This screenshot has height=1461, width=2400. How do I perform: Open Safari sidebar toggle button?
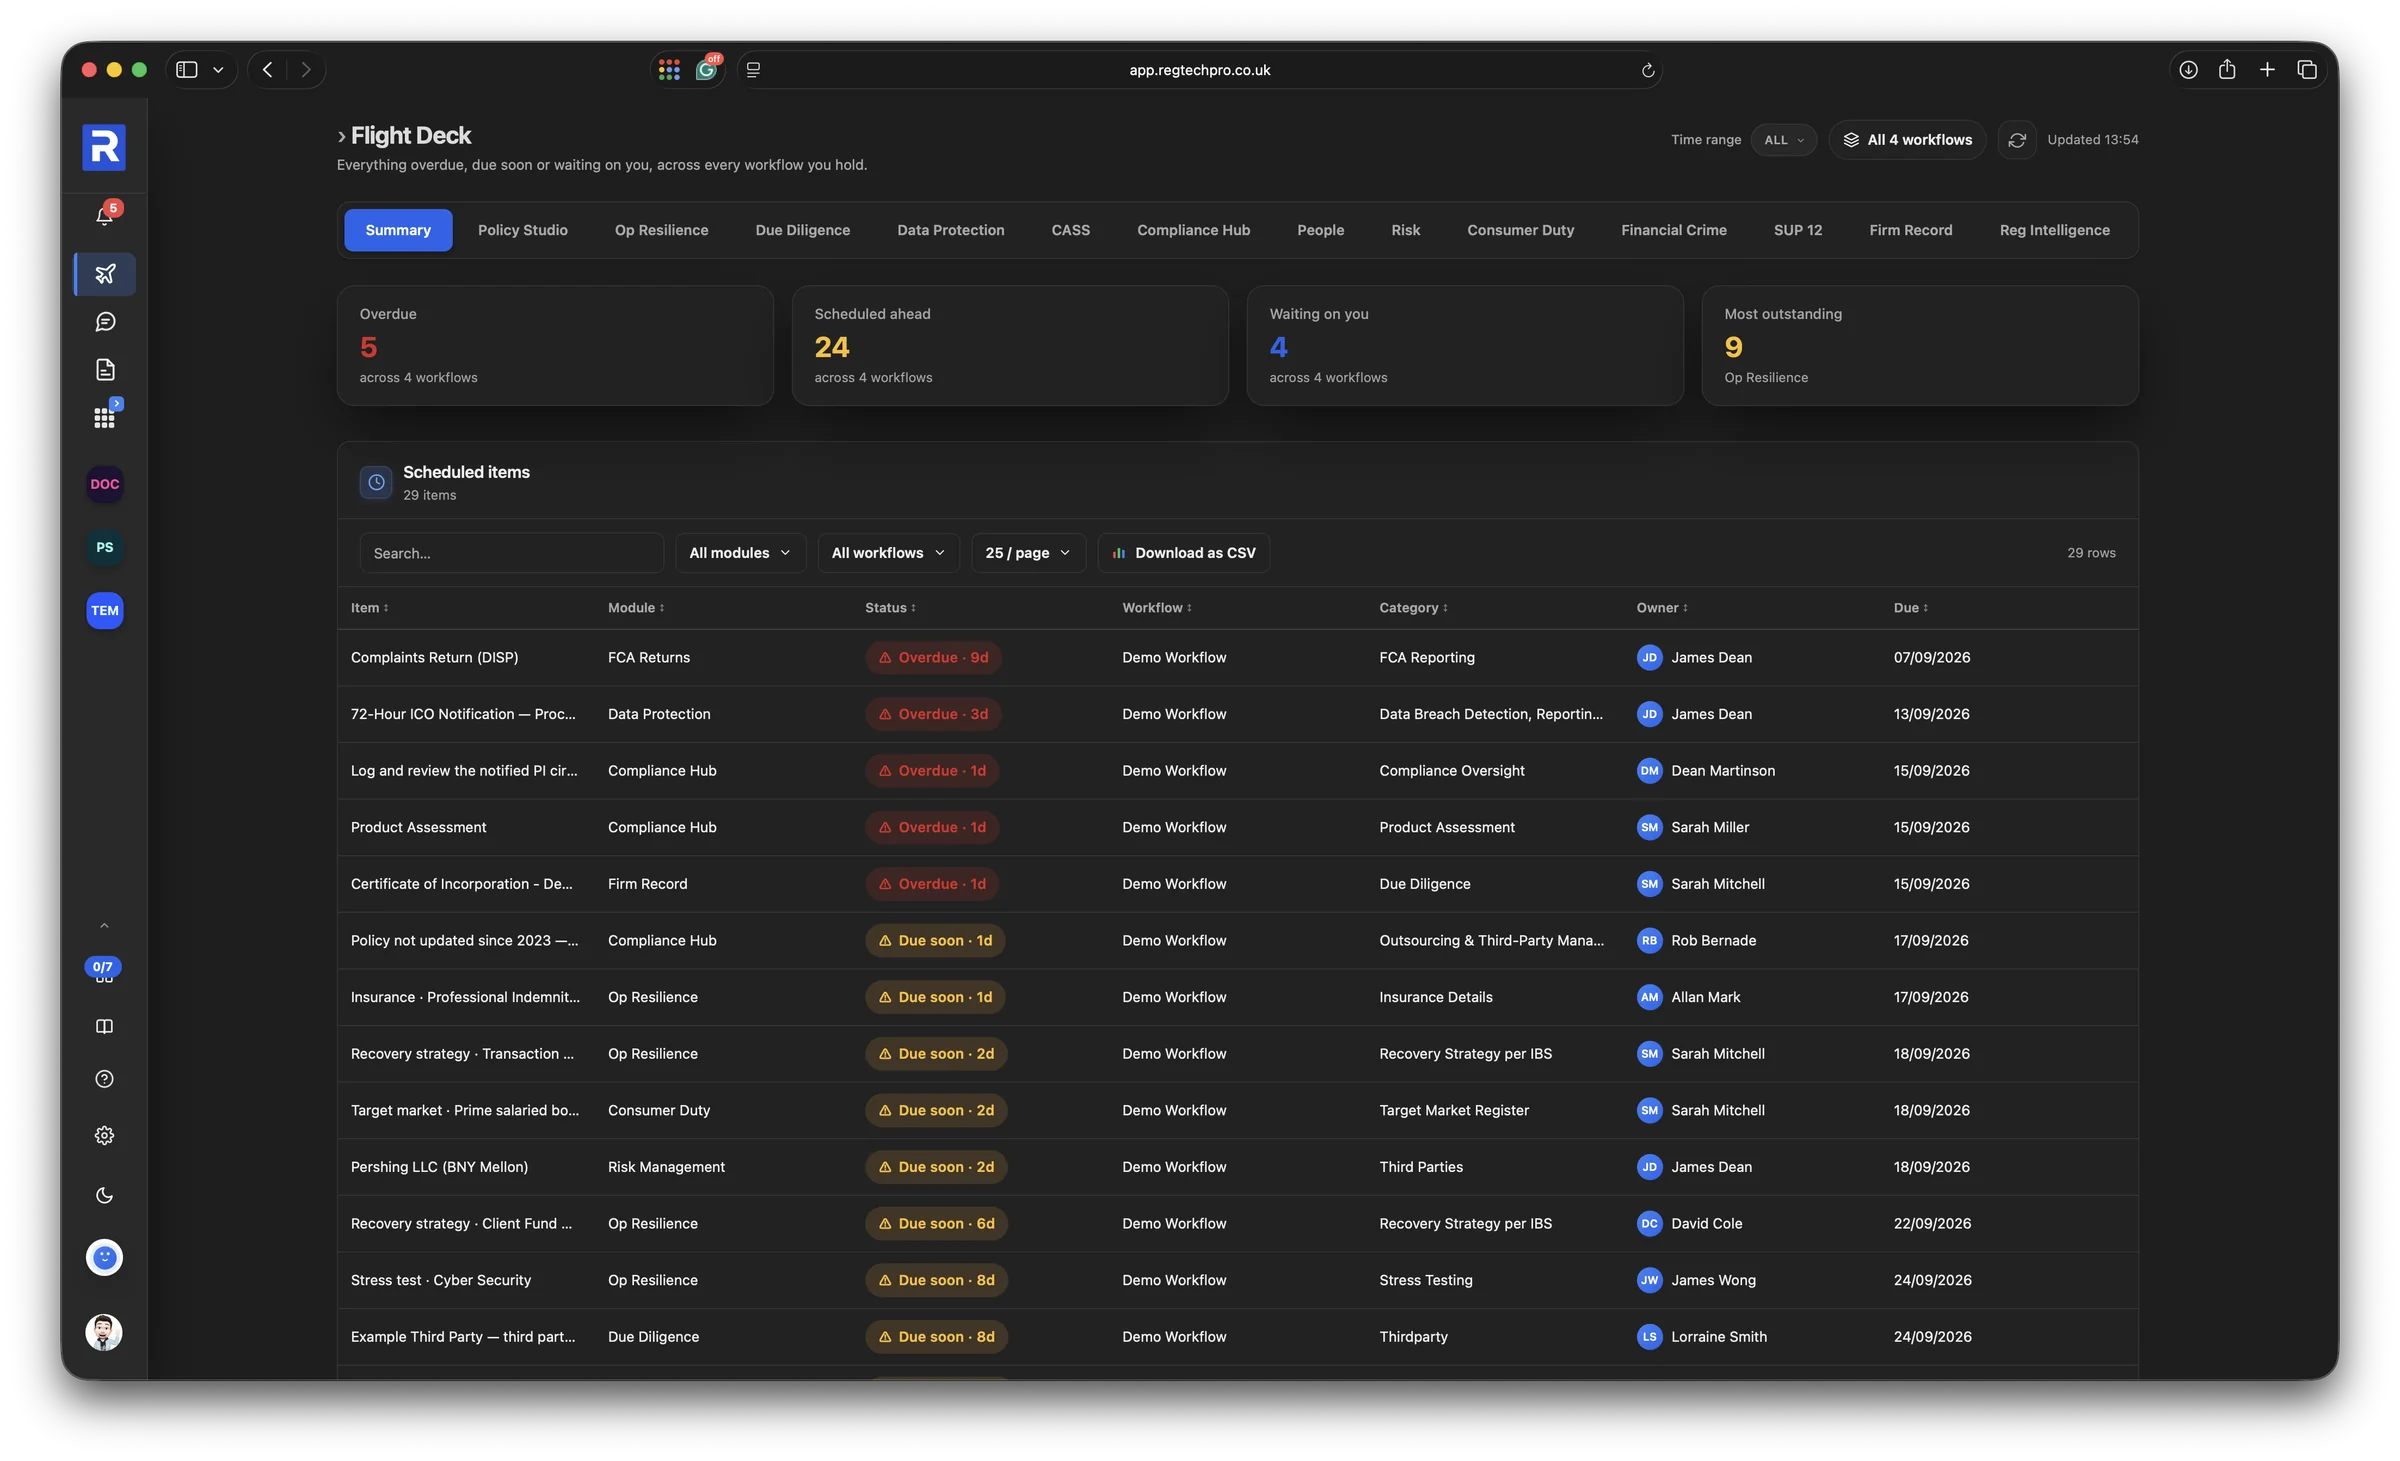pos(187,70)
